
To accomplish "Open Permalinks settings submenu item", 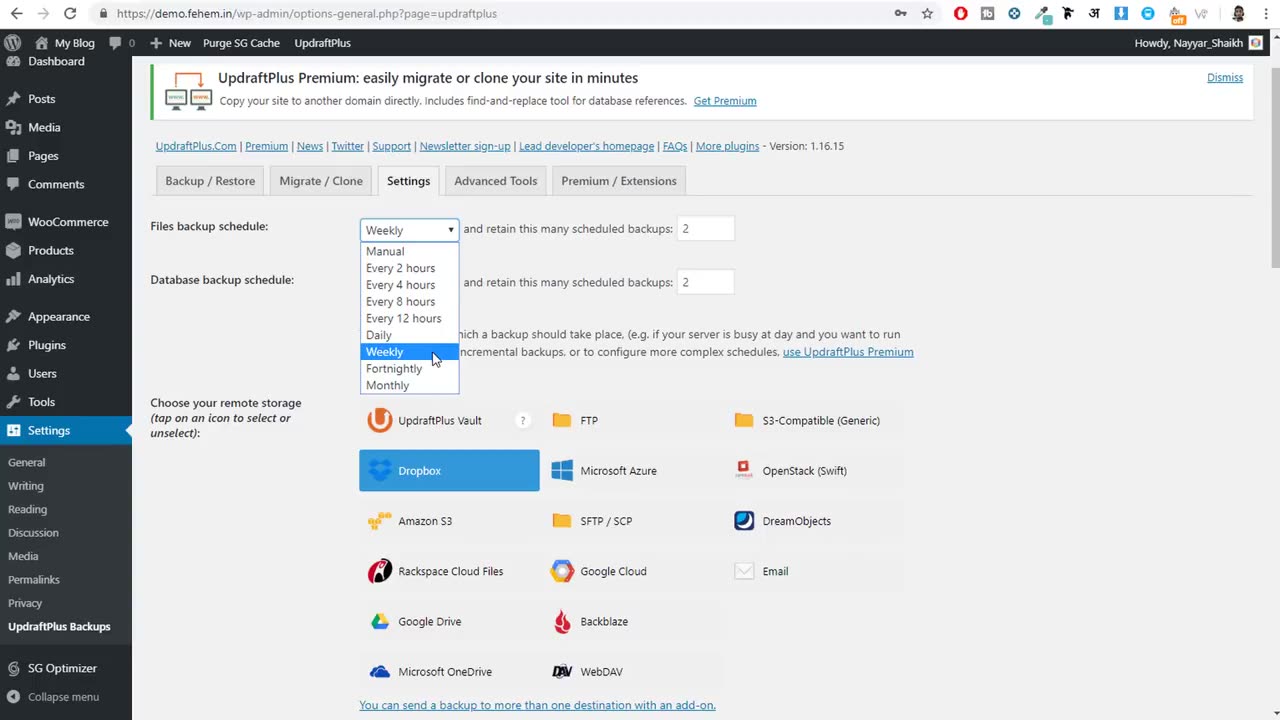I will pos(34,580).
